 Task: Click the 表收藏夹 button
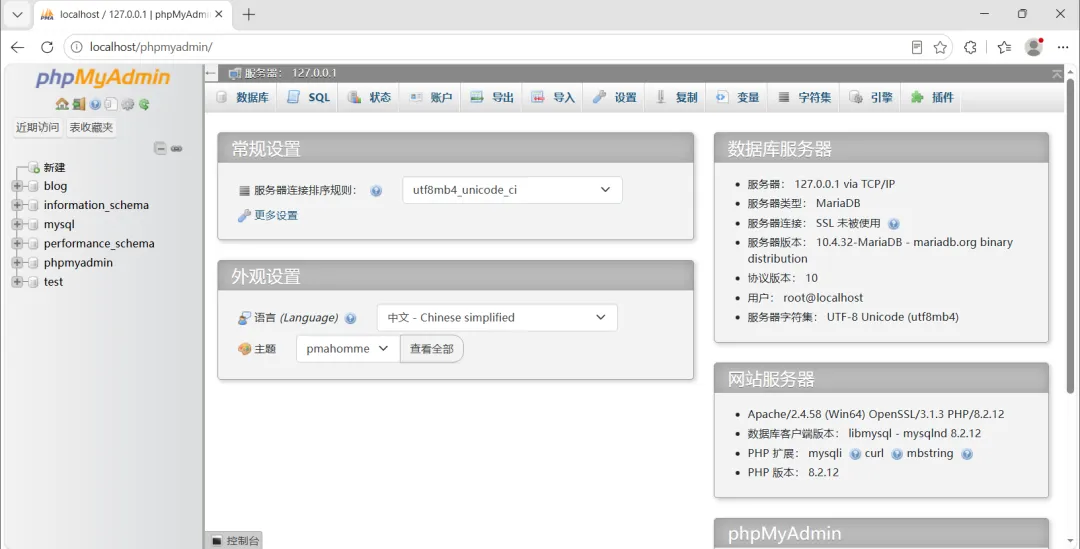point(91,127)
